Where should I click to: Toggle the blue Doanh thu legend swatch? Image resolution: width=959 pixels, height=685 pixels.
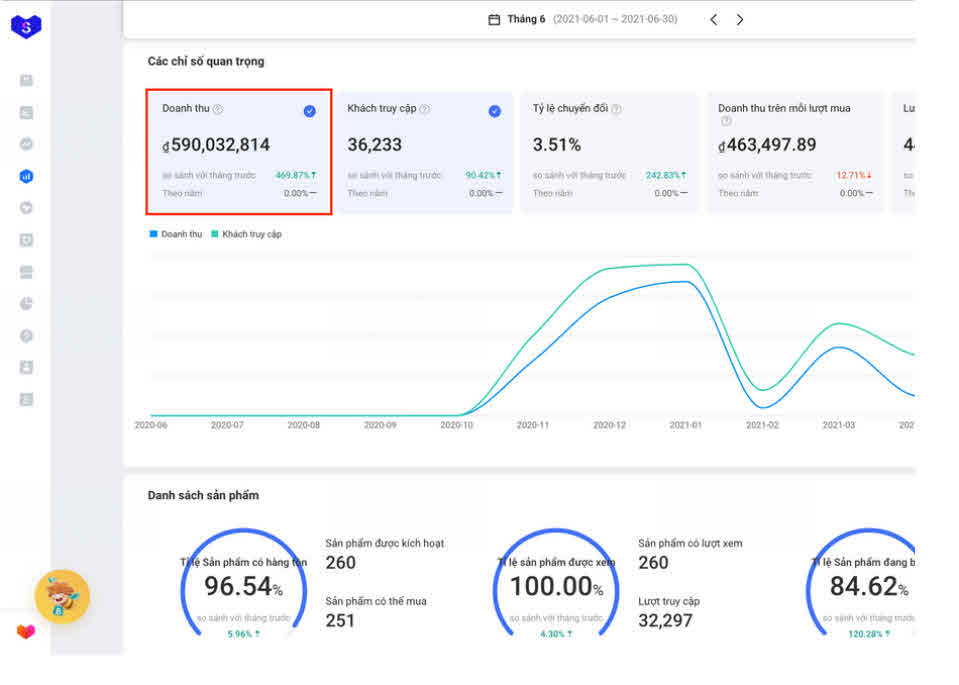click(154, 234)
